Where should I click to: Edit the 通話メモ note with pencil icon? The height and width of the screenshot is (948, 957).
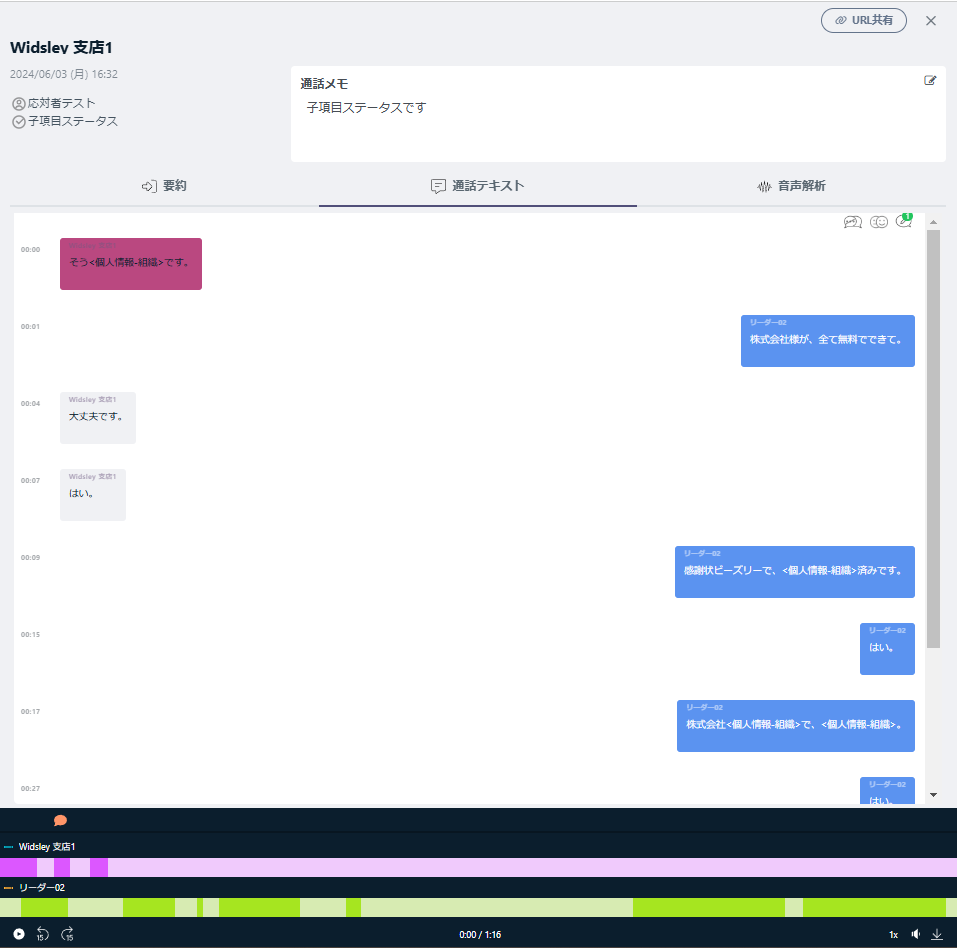point(930,81)
